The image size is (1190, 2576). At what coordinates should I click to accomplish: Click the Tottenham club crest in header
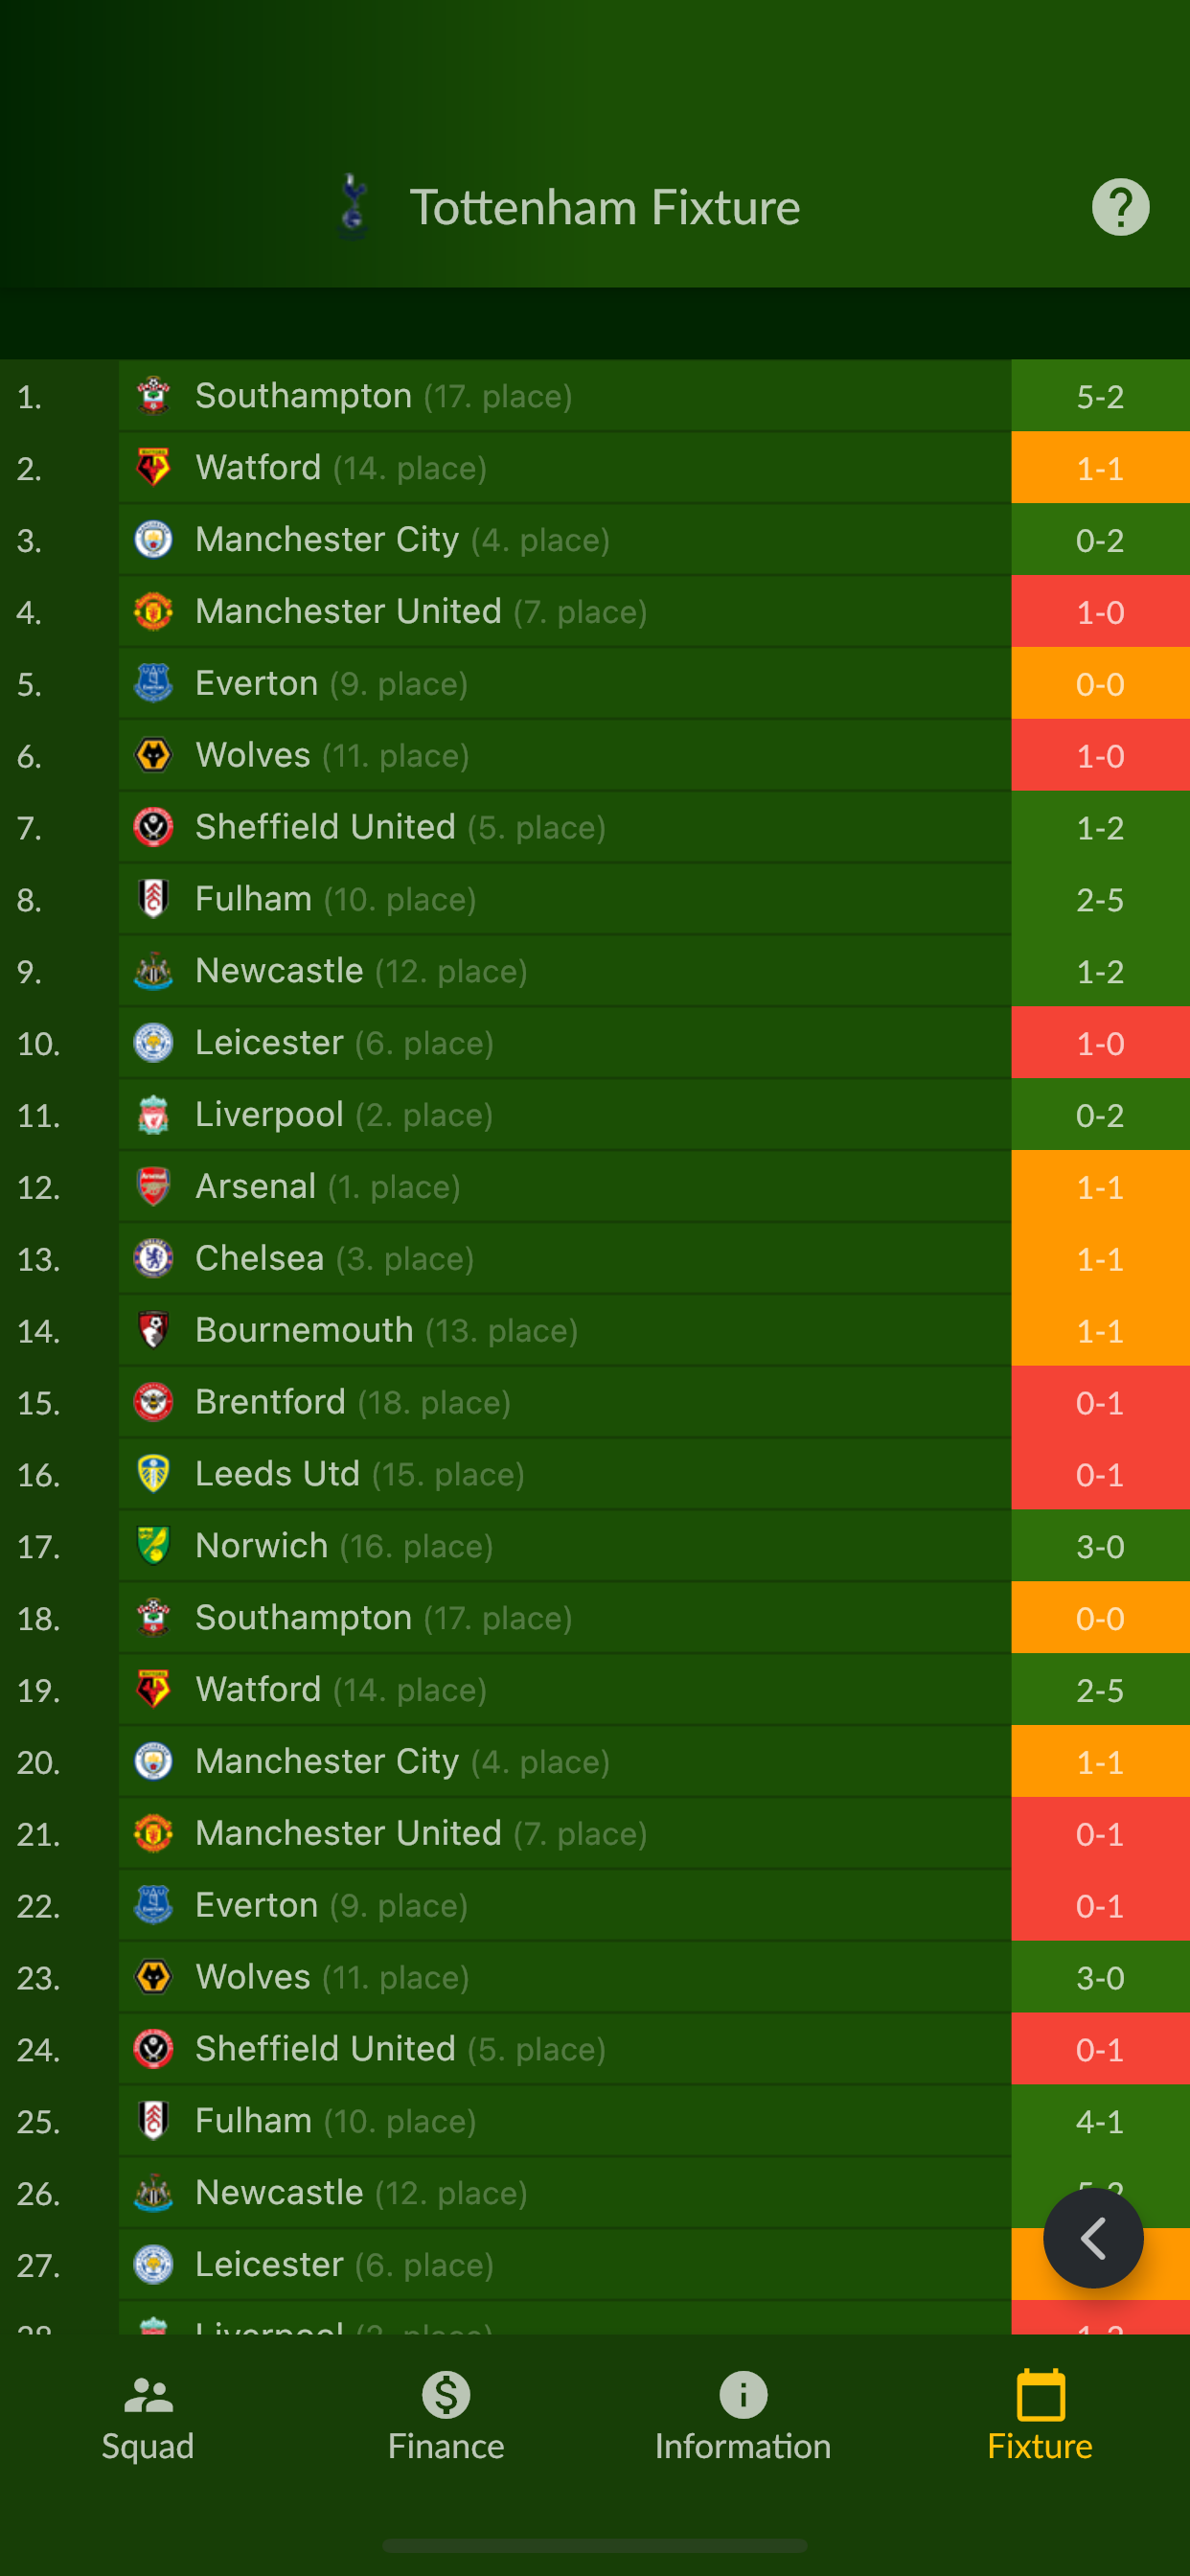point(352,207)
